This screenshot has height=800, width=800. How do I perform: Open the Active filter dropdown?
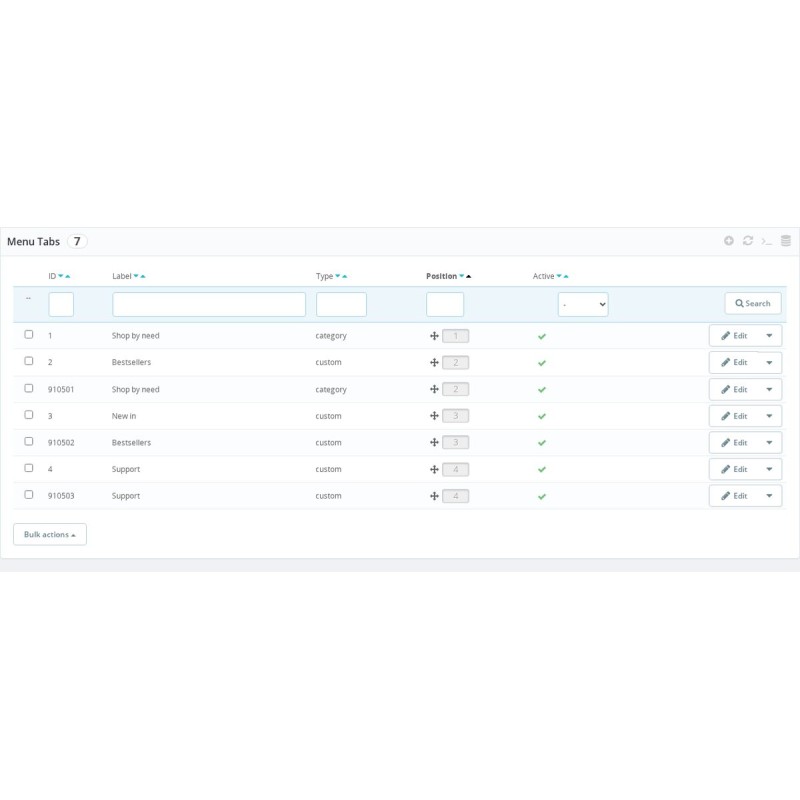tap(583, 304)
